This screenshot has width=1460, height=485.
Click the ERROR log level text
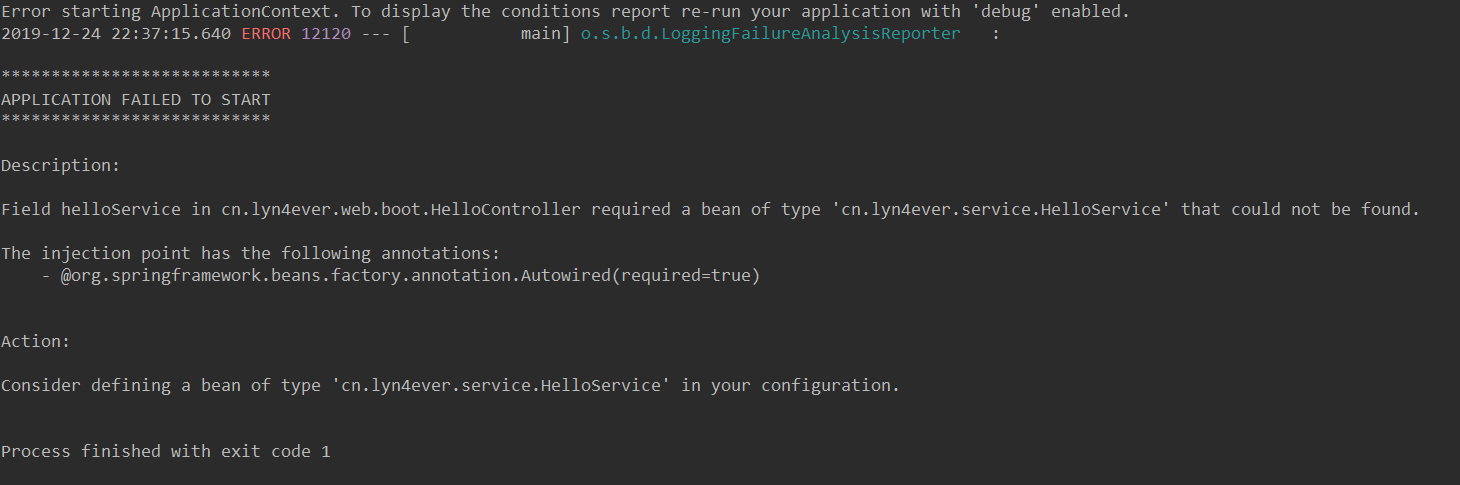[x=266, y=33]
